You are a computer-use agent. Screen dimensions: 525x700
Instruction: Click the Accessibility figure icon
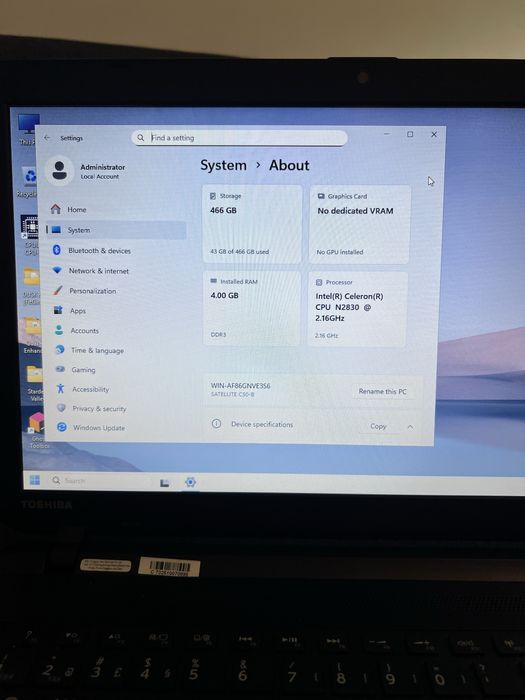61,388
